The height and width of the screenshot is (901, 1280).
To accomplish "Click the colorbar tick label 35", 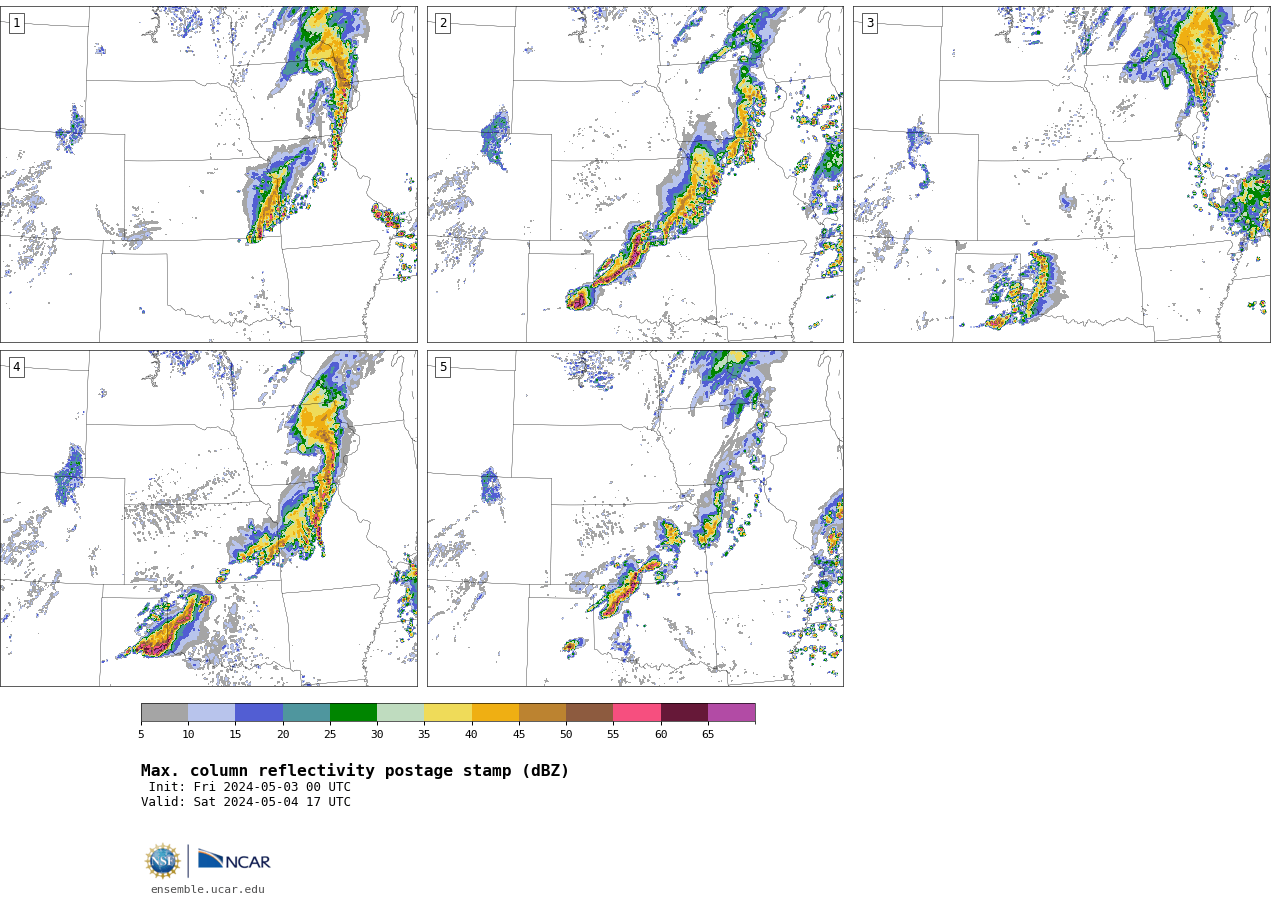I will point(424,735).
